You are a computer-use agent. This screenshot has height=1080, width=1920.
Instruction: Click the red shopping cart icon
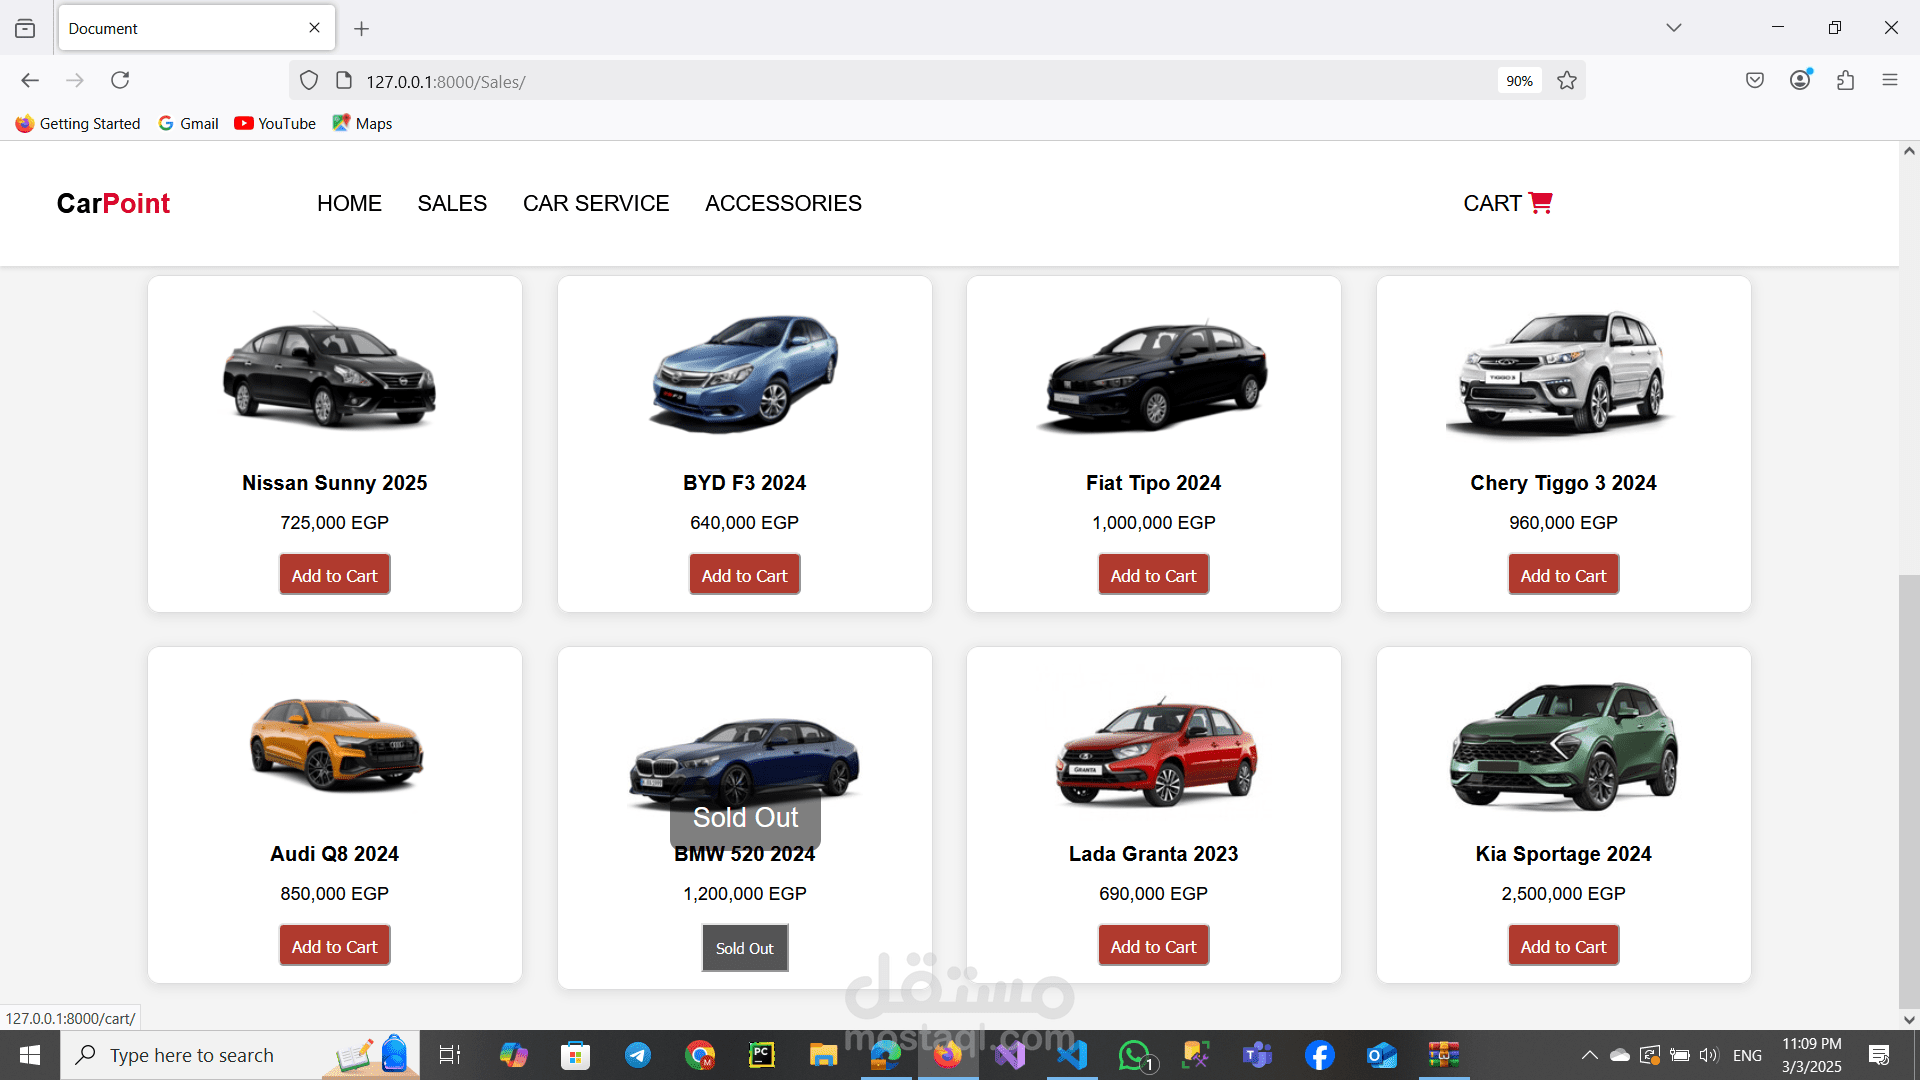click(x=1541, y=203)
